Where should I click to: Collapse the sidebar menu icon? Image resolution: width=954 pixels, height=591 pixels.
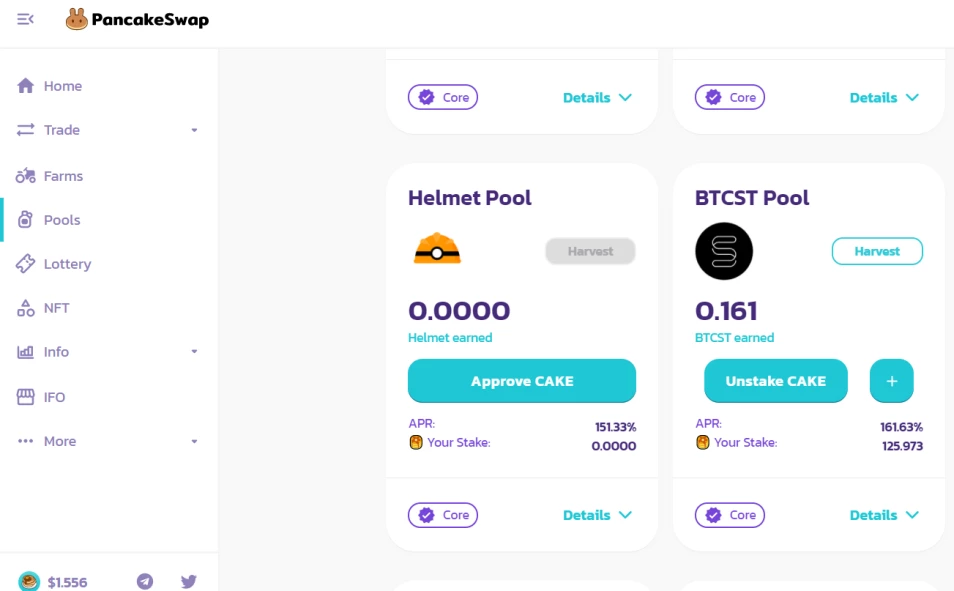tap(26, 19)
